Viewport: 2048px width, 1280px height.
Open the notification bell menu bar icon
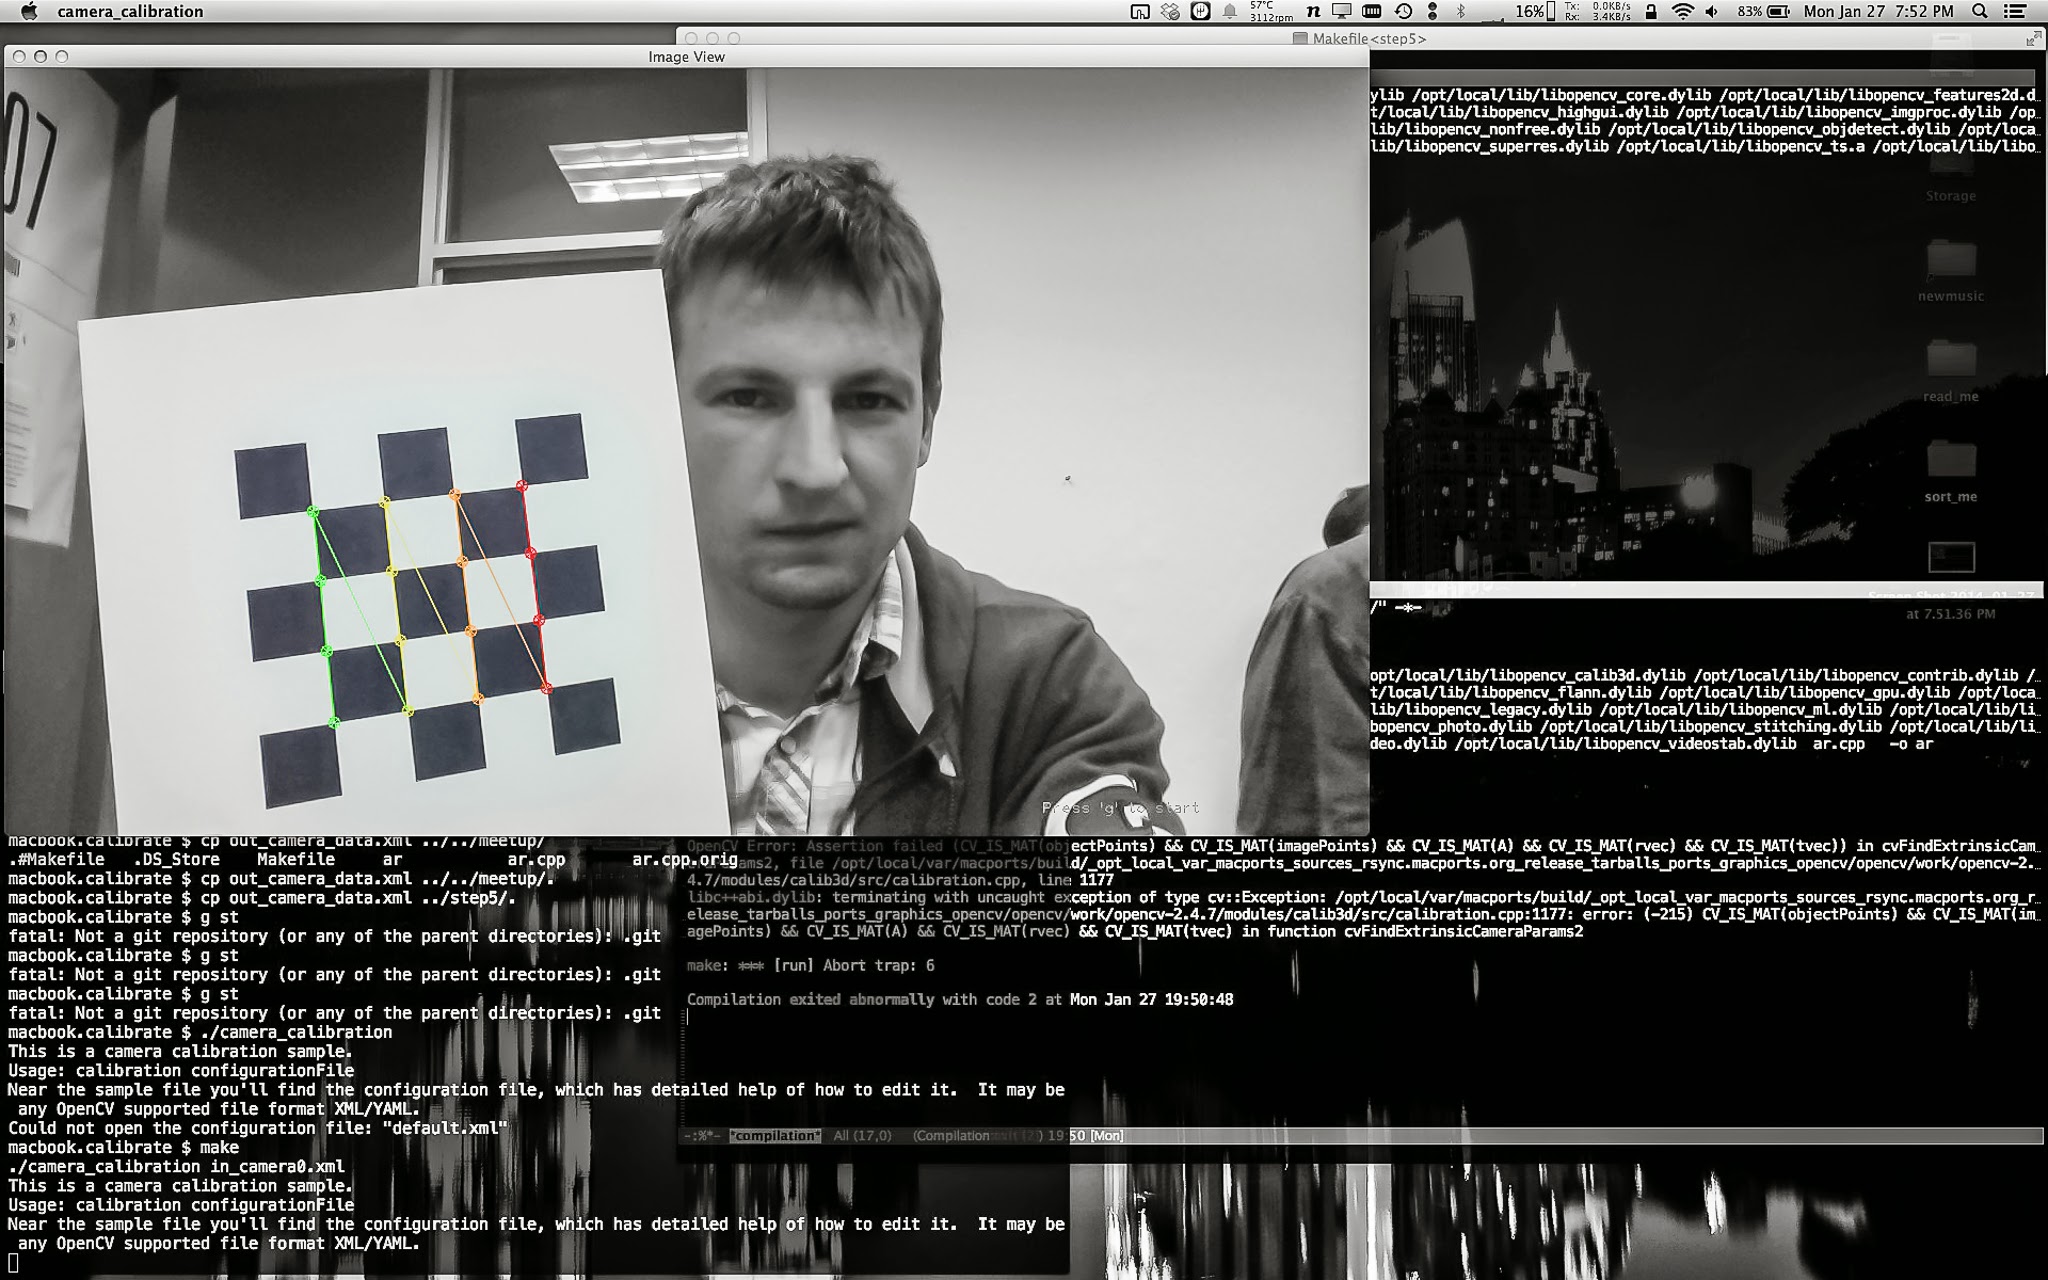click(x=1230, y=12)
